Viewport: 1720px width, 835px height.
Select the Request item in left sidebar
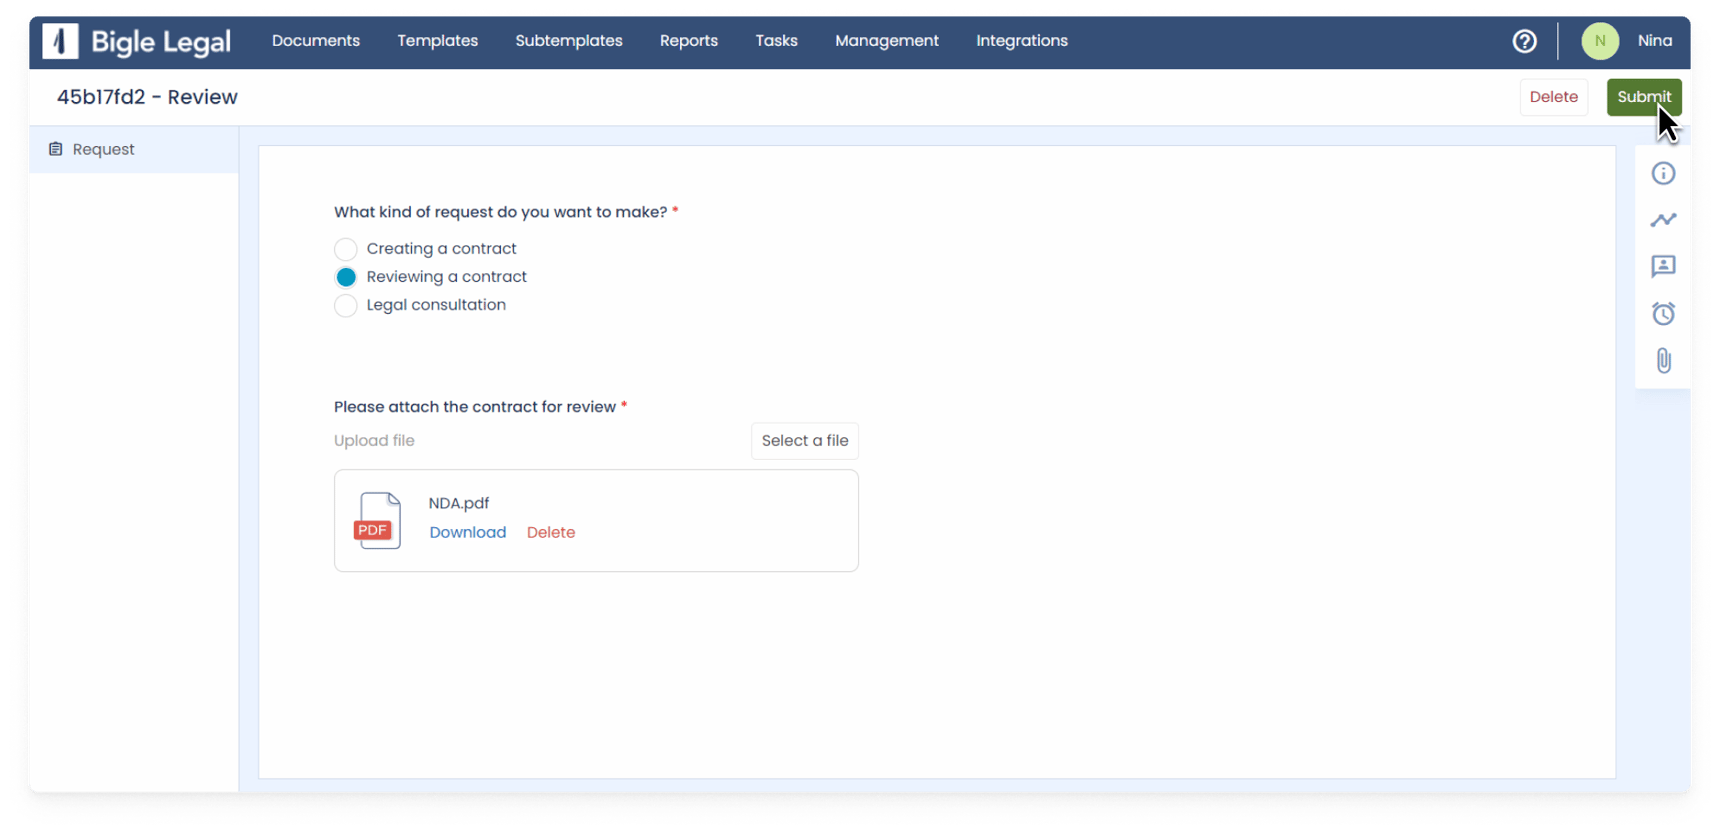point(103,150)
